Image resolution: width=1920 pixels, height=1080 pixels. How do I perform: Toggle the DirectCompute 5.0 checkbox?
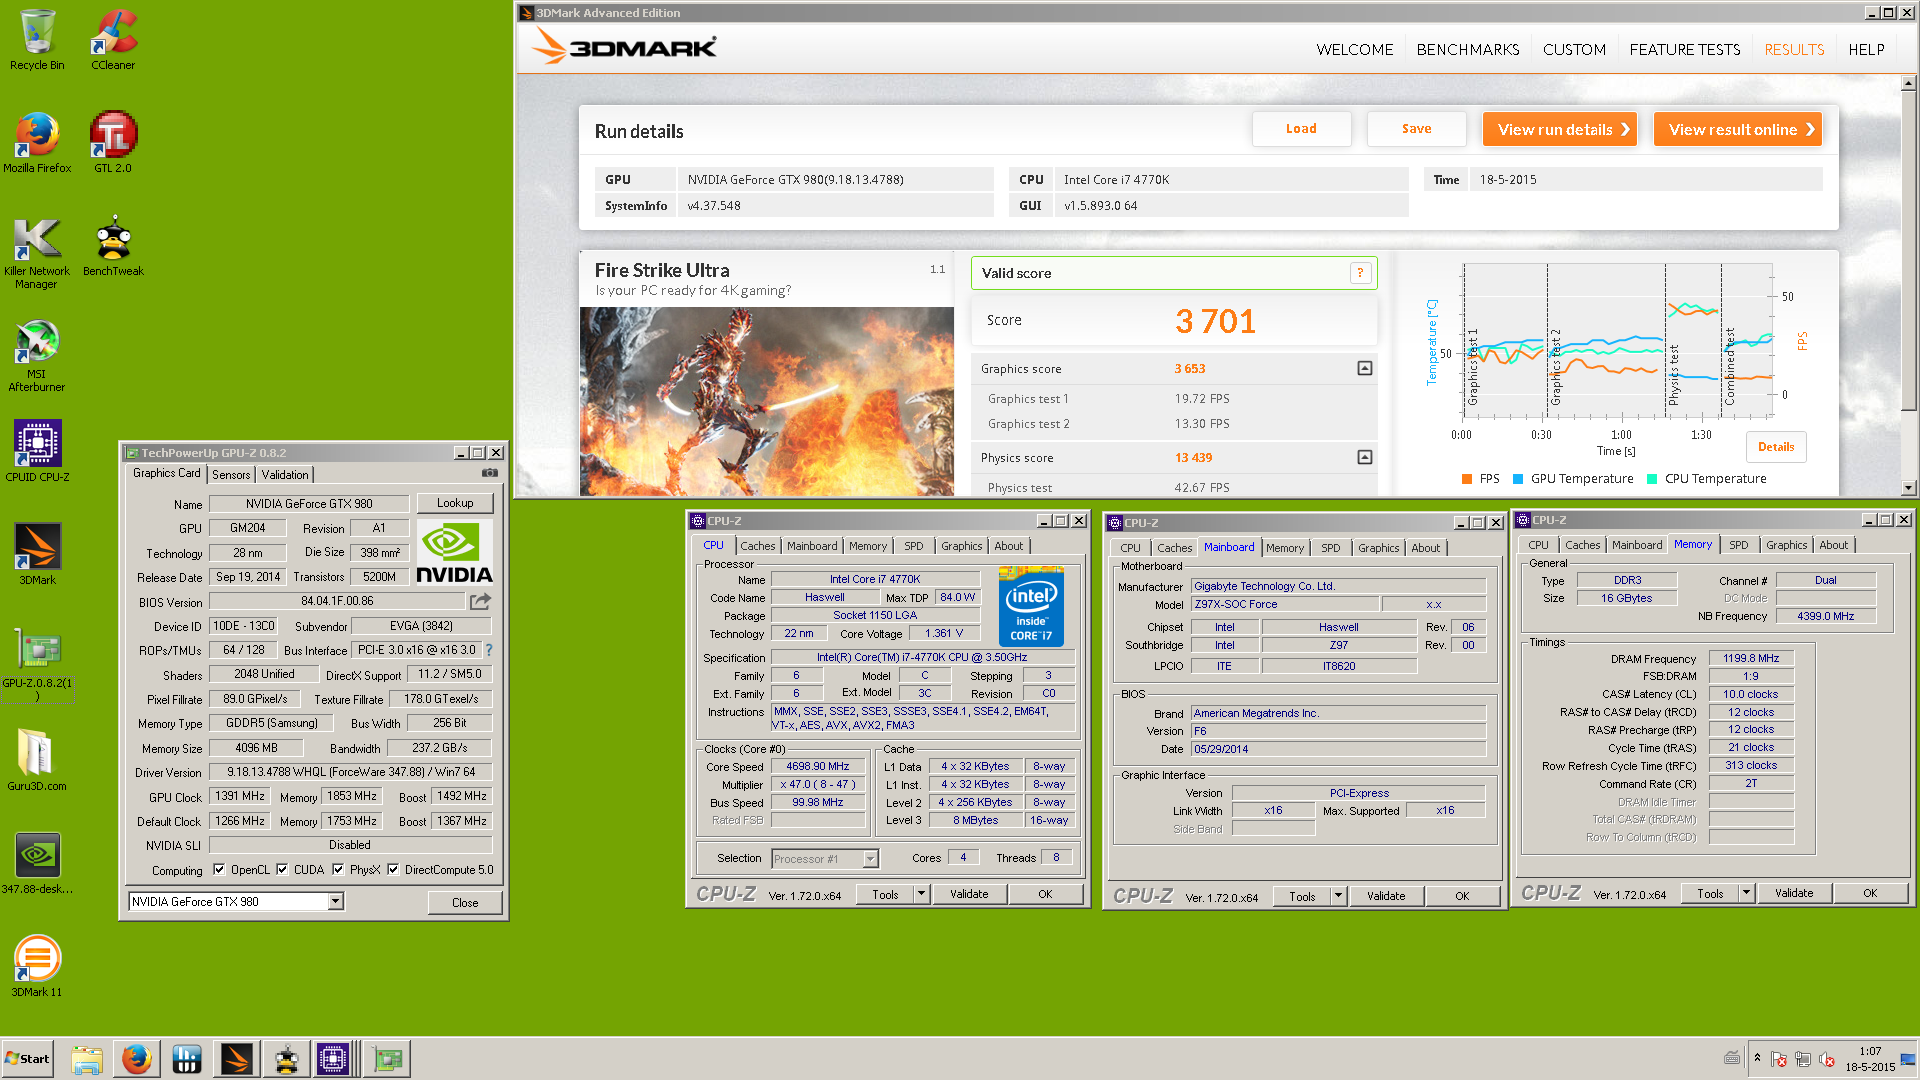pyautogui.click(x=393, y=869)
